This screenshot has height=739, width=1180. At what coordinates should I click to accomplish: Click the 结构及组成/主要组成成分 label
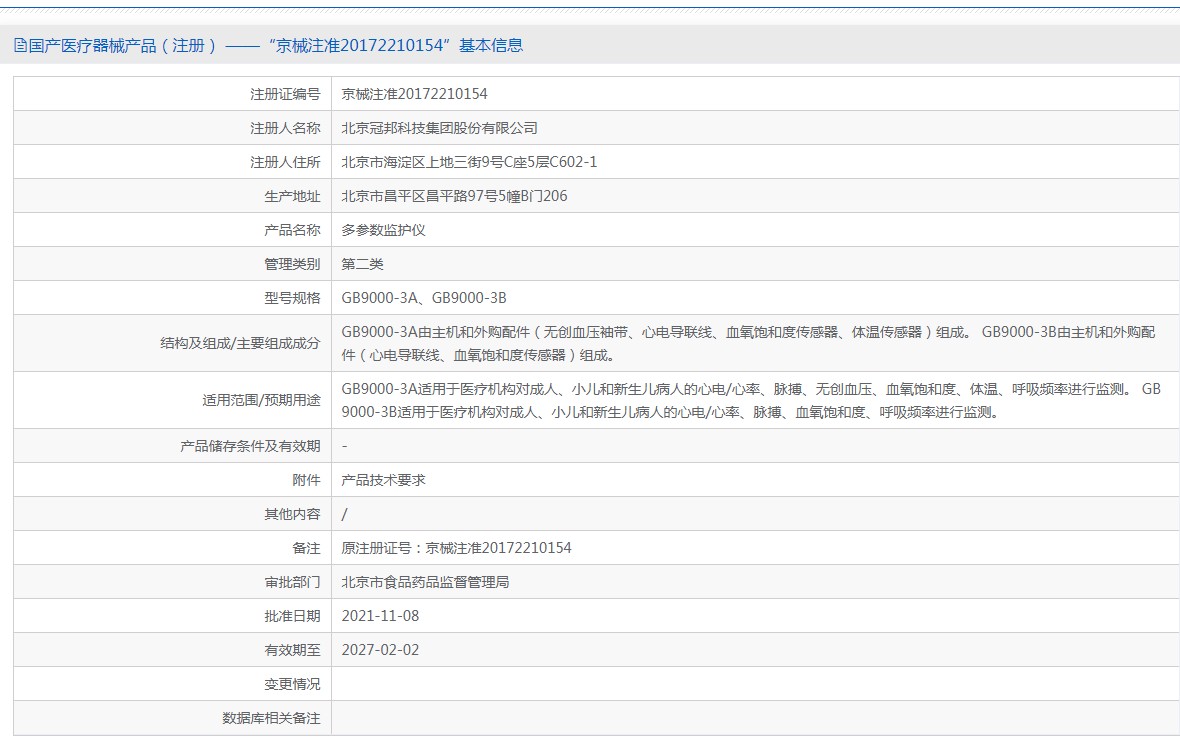point(240,343)
